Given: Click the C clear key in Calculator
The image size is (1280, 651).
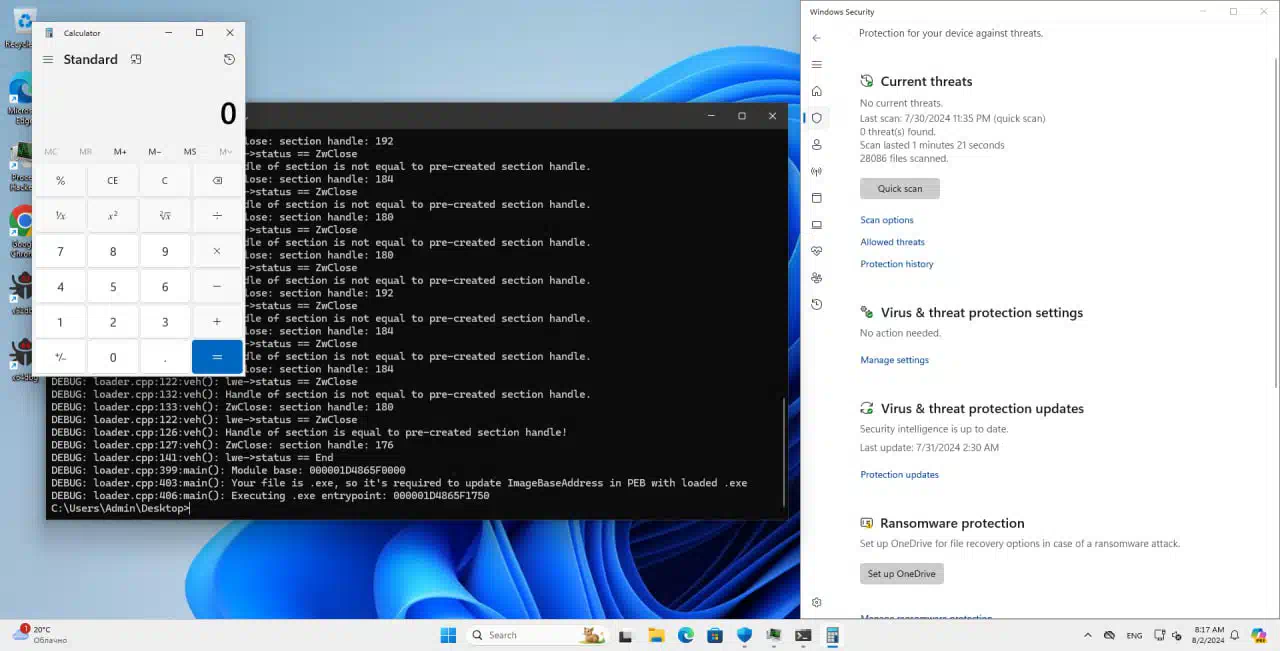Looking at the screenshot, I should pos(165,180).
